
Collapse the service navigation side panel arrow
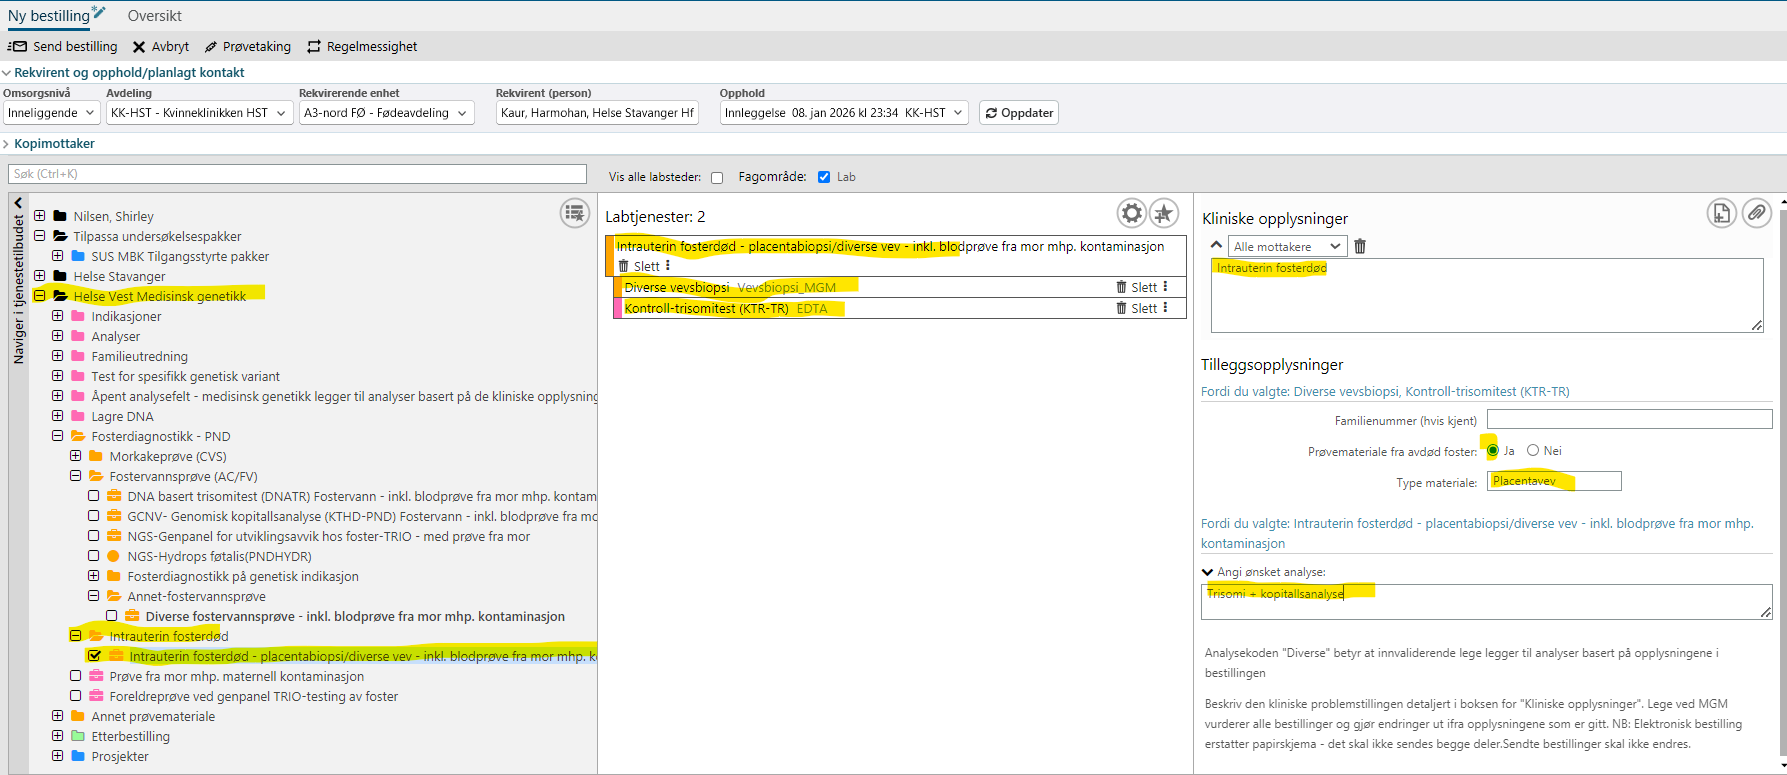[x=18, y=203]
